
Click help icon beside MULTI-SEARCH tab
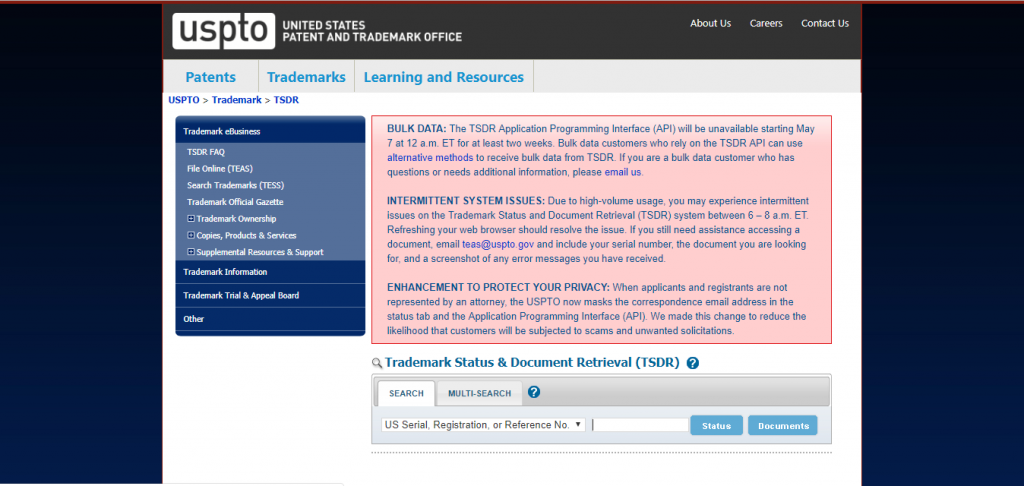click(534, 392)
